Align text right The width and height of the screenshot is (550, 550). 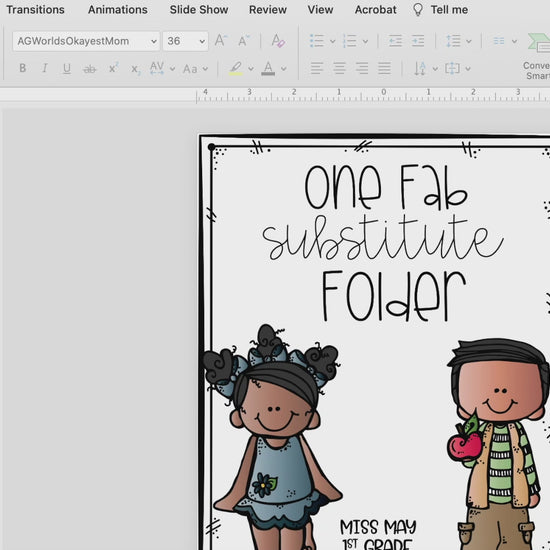point(362,68)
